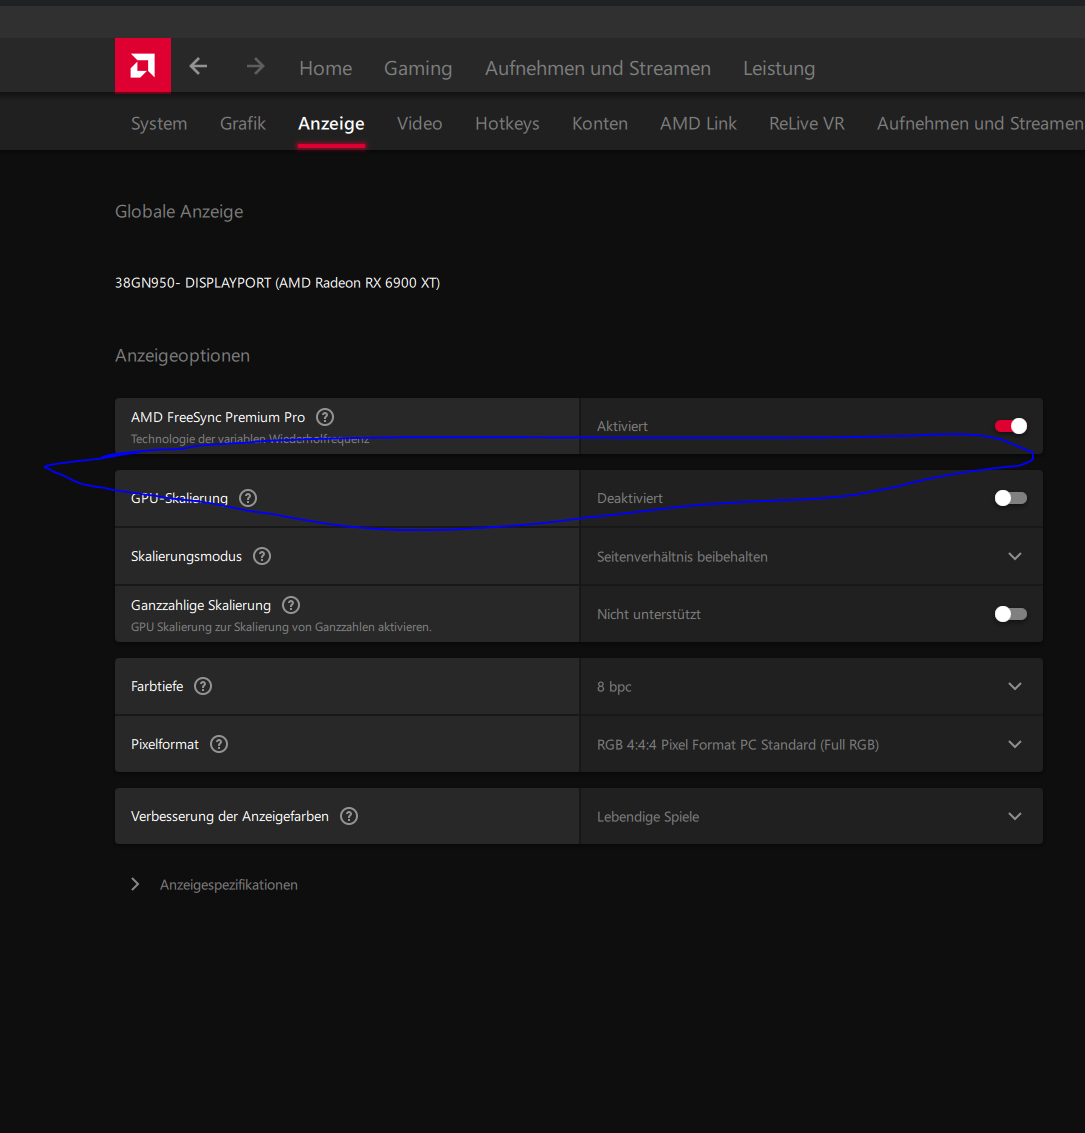Click the red AMD logo icon

pyautogui.click(x=143, y=65)
